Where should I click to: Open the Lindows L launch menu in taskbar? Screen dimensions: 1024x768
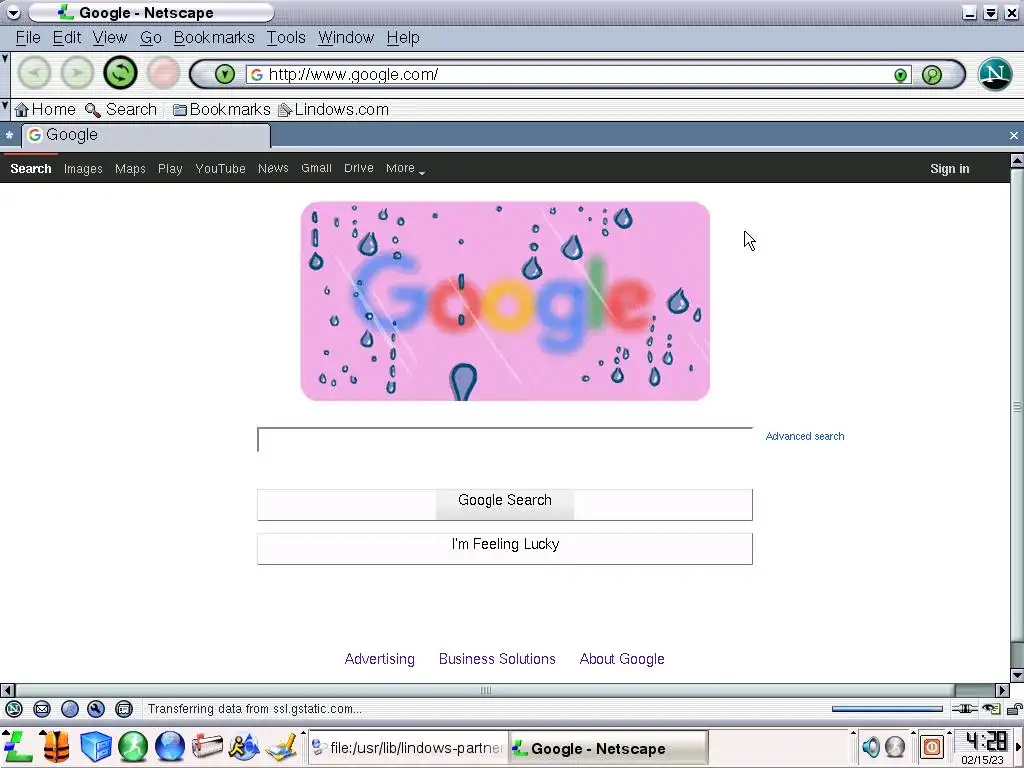pos(18,746)
